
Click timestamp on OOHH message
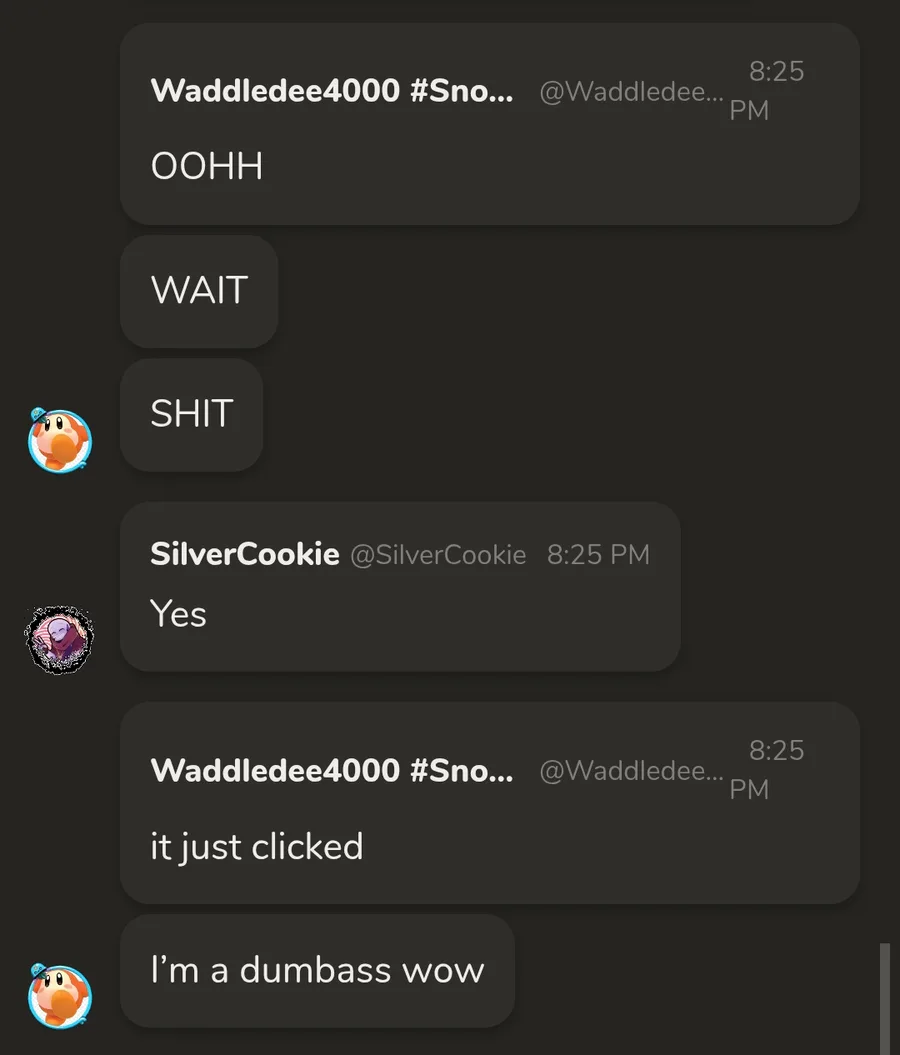coord(767,90)
